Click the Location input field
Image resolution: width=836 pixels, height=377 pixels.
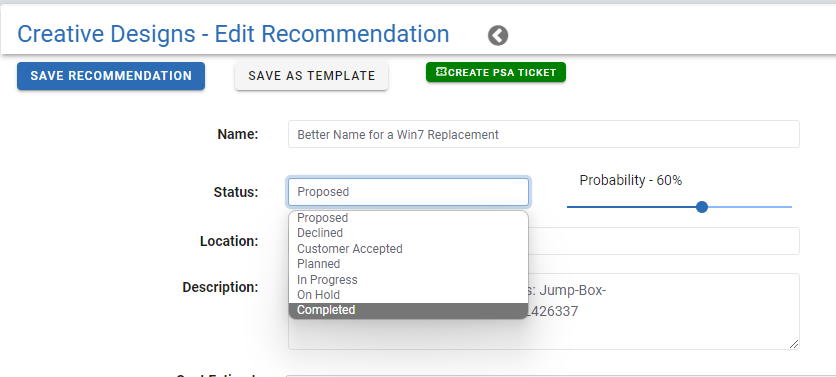664,241
